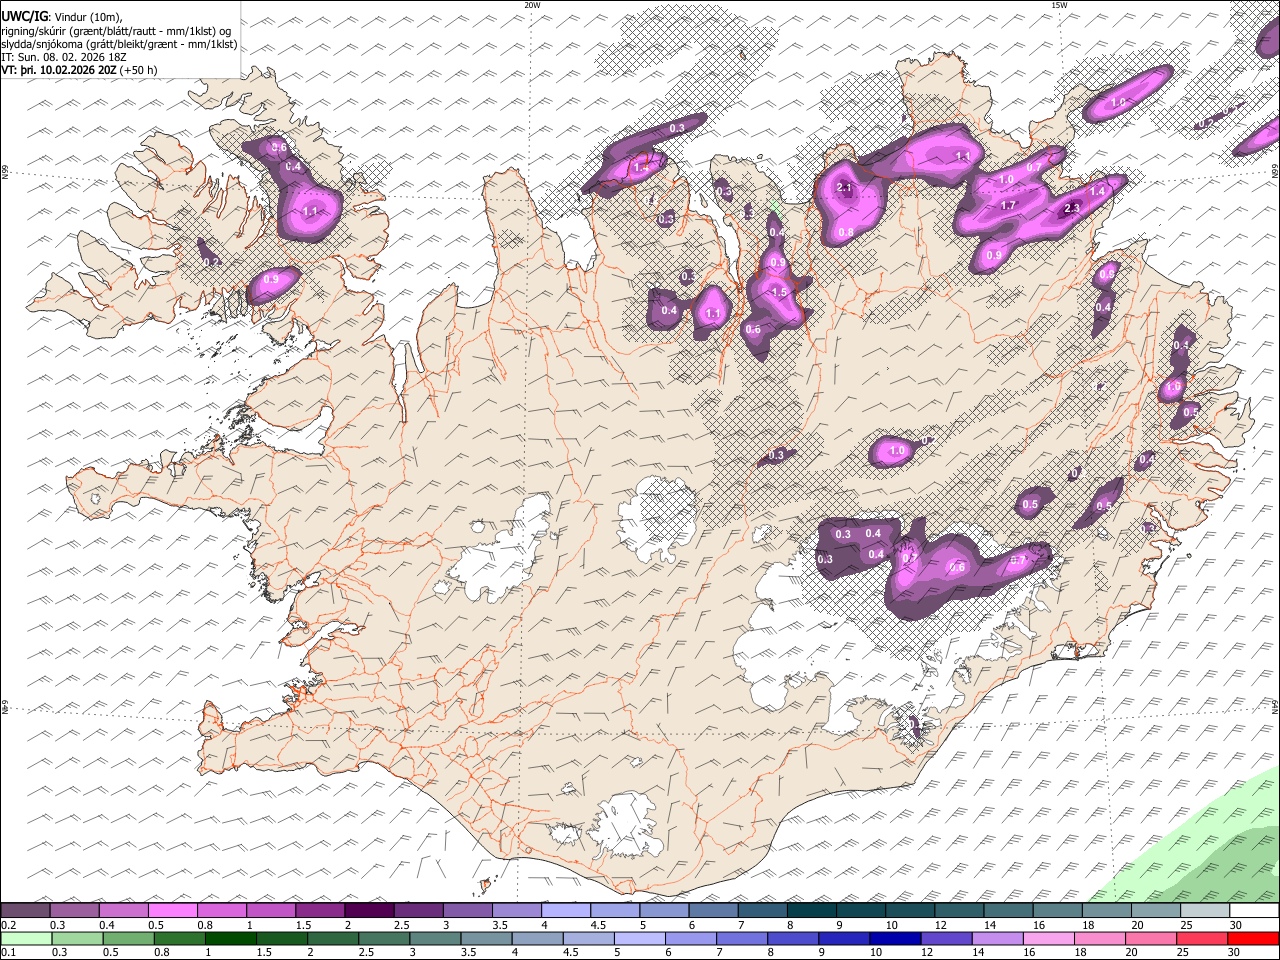This screenshot has width=1280, height=960.
Task: Click the slydda/snjókoma legend description line
Action: 120,44
